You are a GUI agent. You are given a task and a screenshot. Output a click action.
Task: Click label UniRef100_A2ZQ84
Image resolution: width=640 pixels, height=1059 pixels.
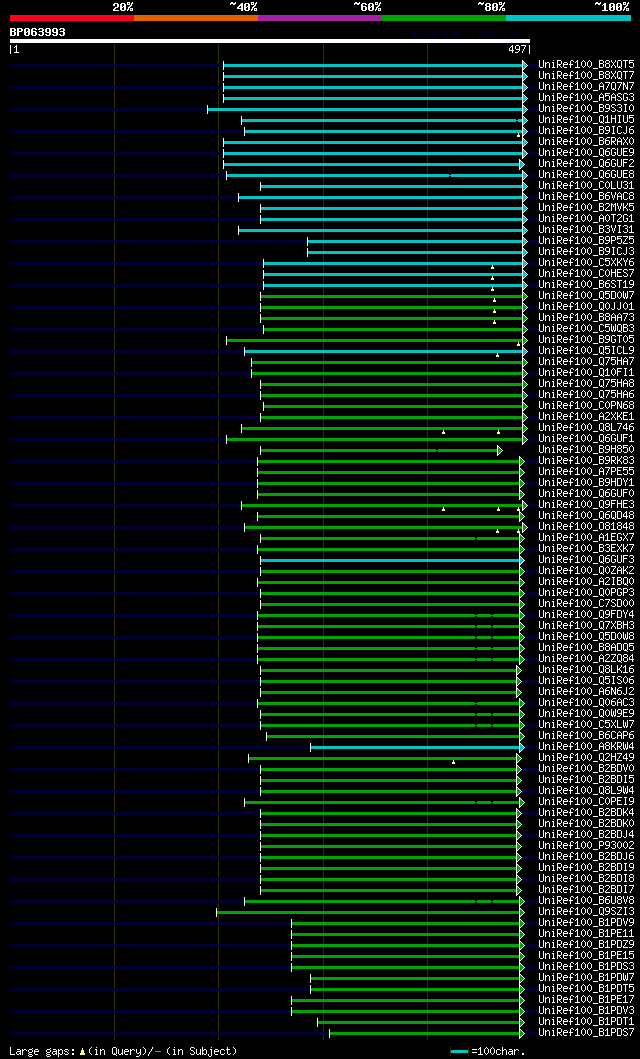tap(587, 658)
